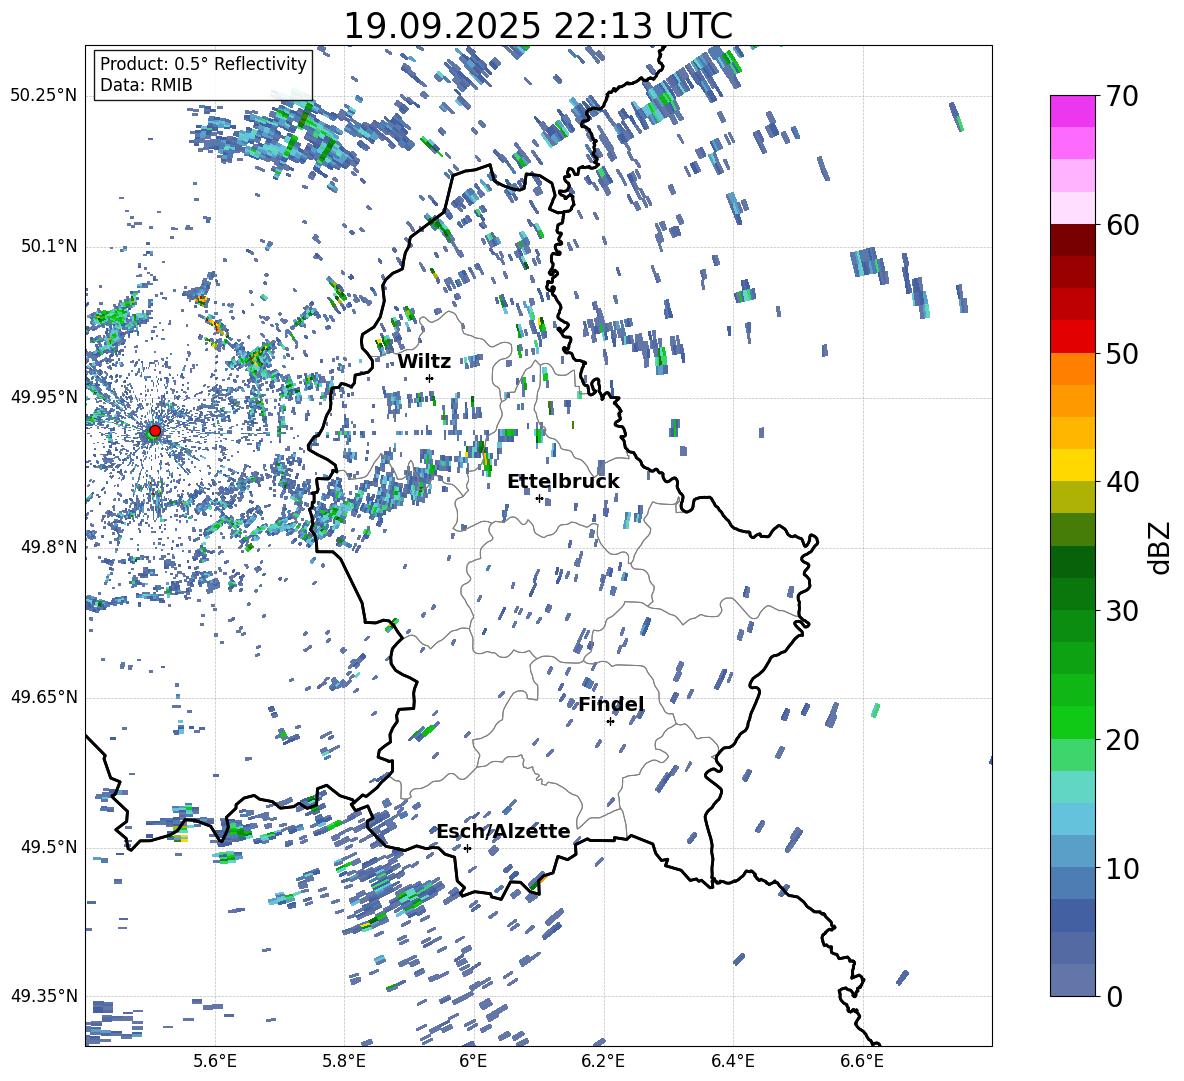This screenshot has height=1081, width=1184.
Task: Click the 19.09.2025 22:13 UTC title
Action: coord(538,26)
